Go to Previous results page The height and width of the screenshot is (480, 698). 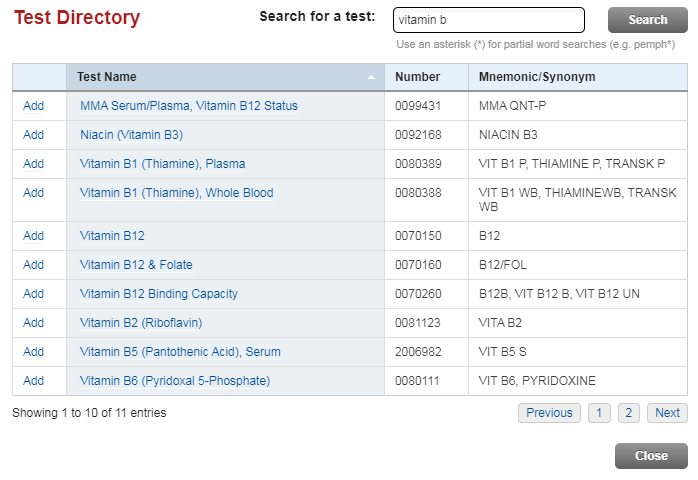[x=549, y=413]
